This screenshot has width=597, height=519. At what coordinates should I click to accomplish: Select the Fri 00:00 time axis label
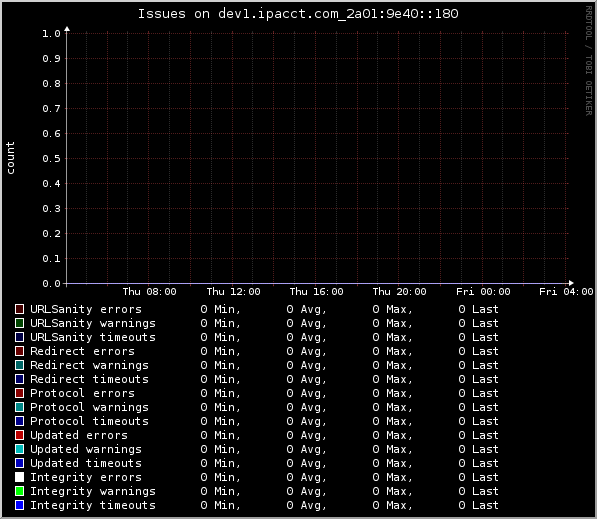pos(483,292)
